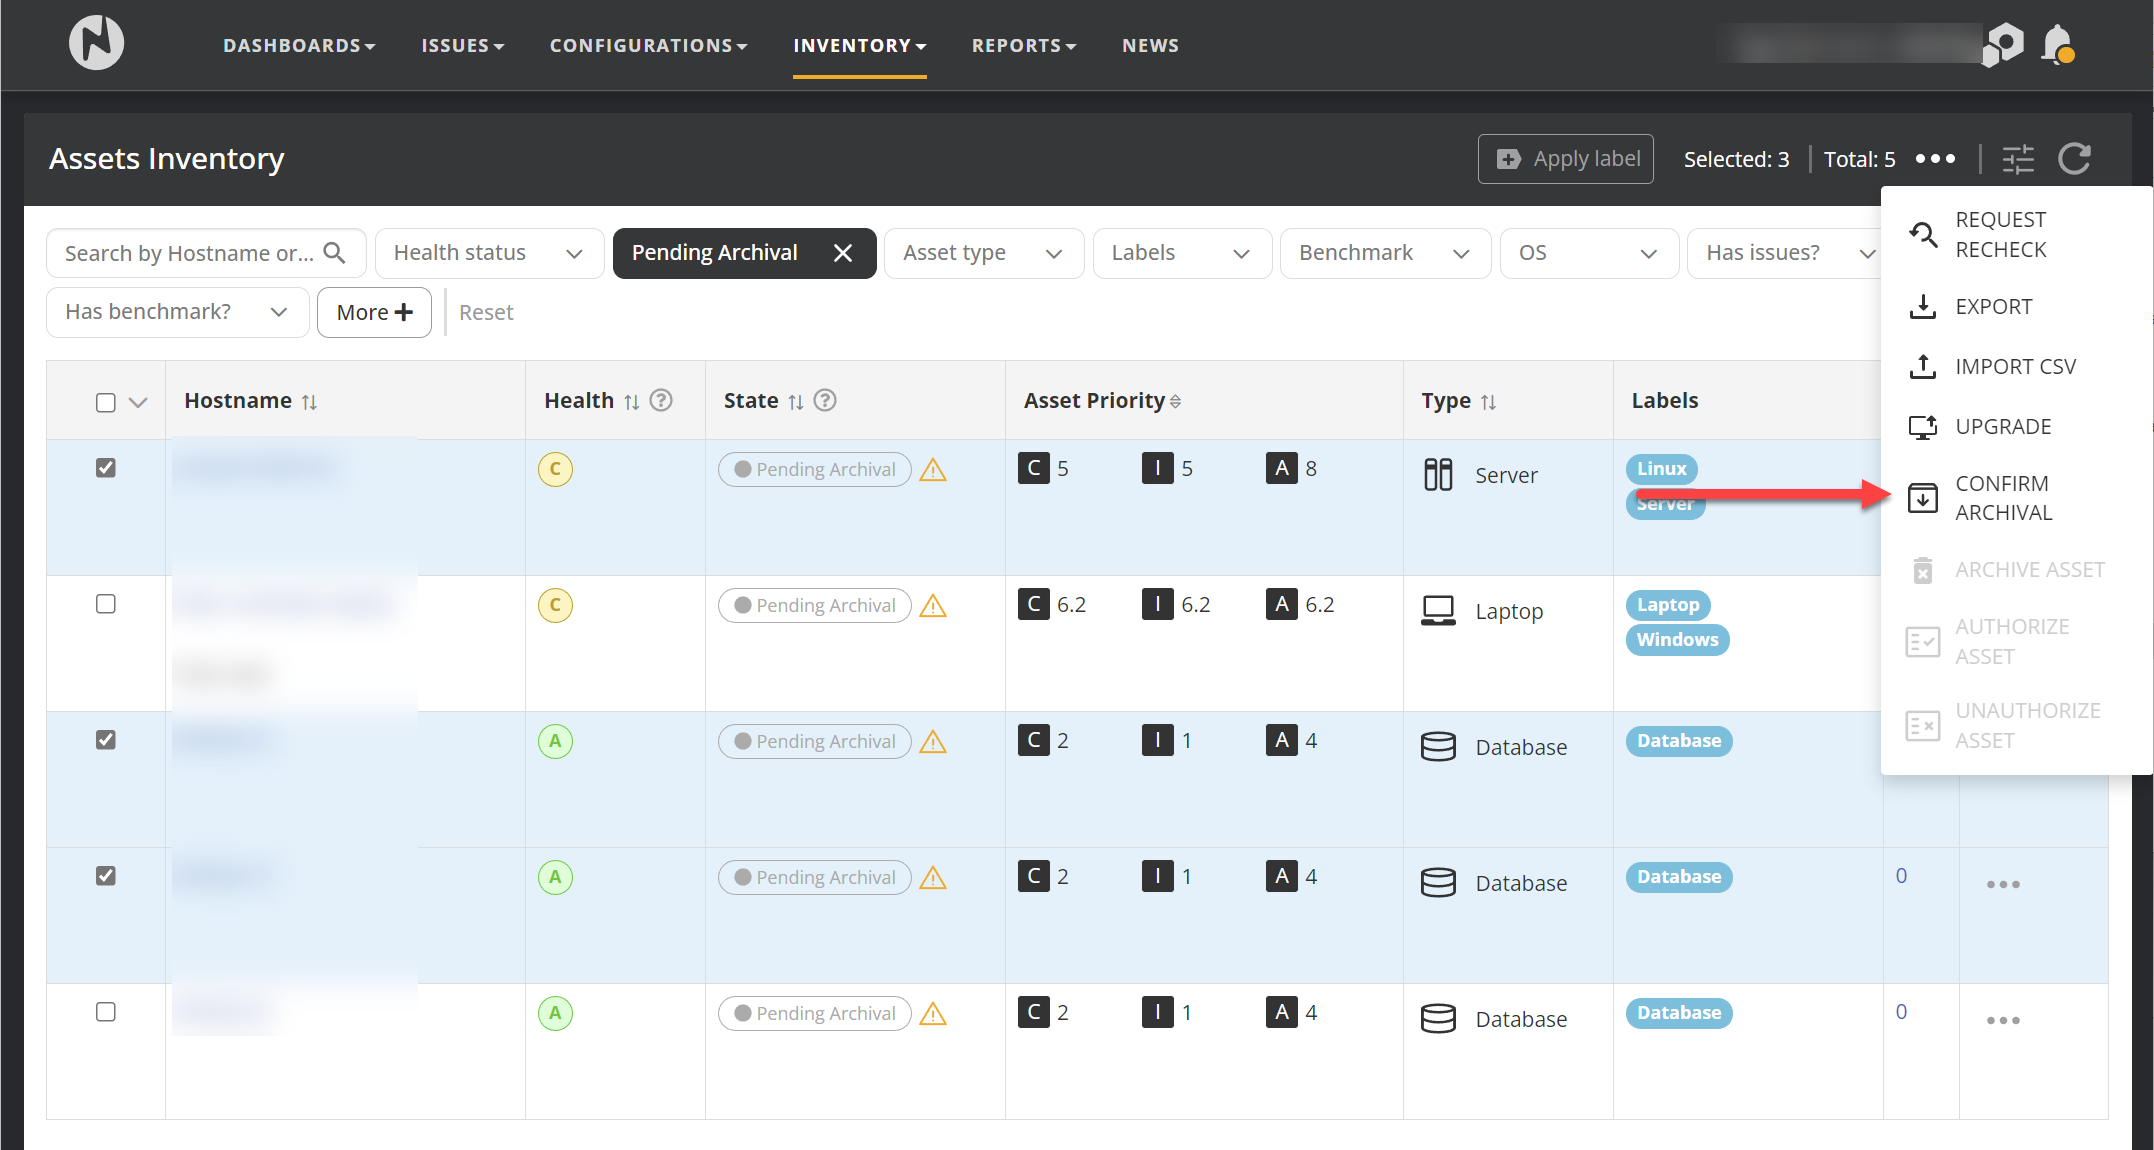2154x1150 pixels.
Task: Sort table by Hostname column
Action: [x=310, y=402]
